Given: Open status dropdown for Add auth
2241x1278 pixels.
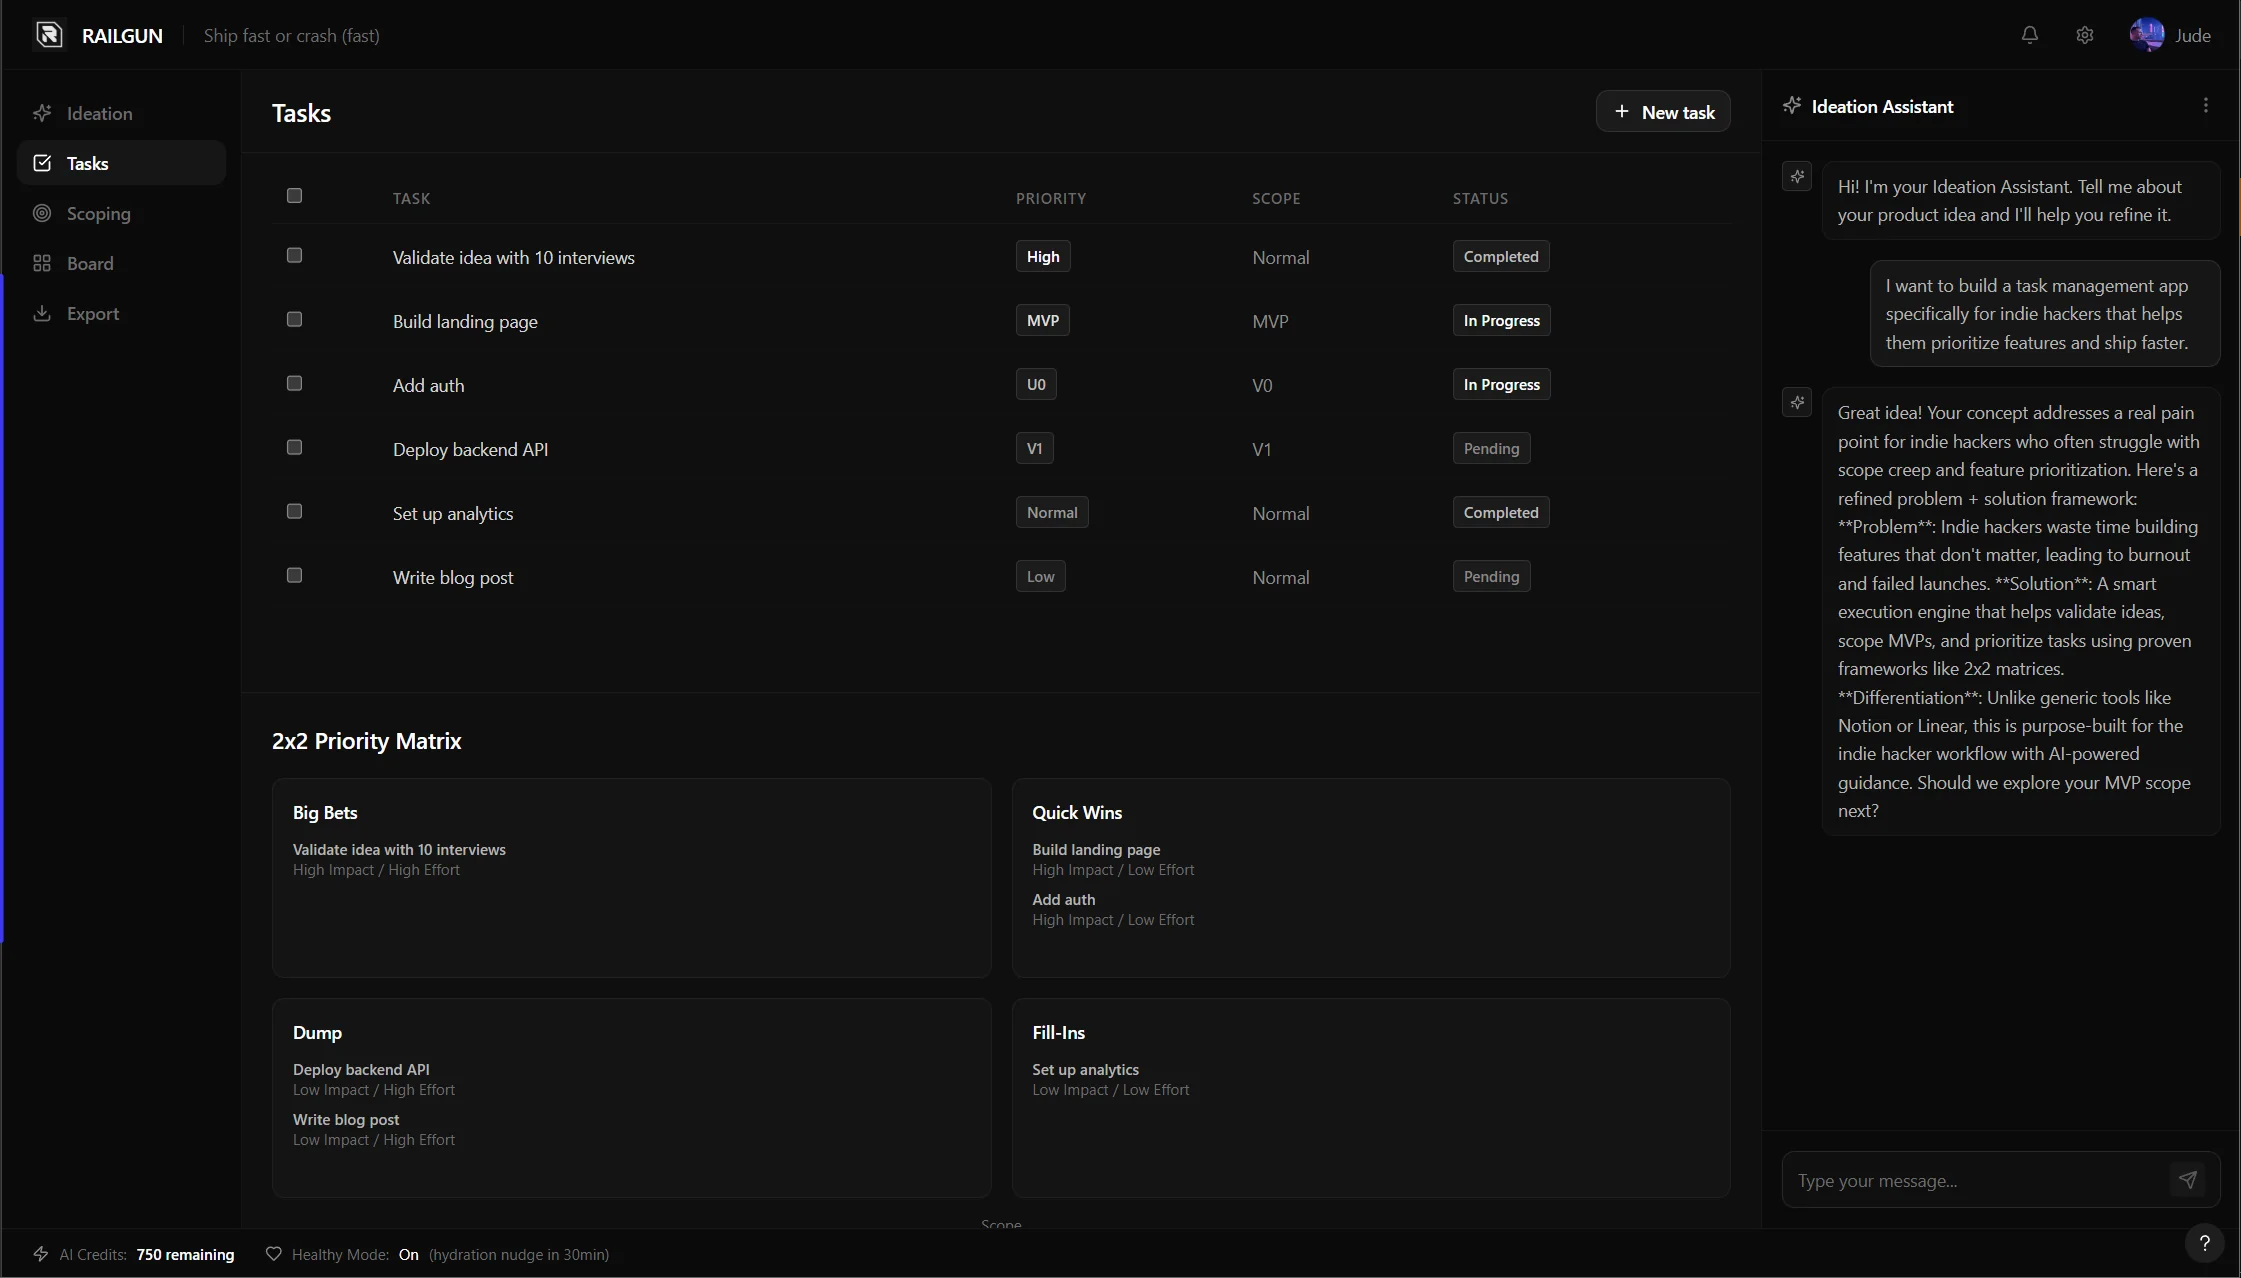Looking at the screenshot, I should tap(1500, 385).
